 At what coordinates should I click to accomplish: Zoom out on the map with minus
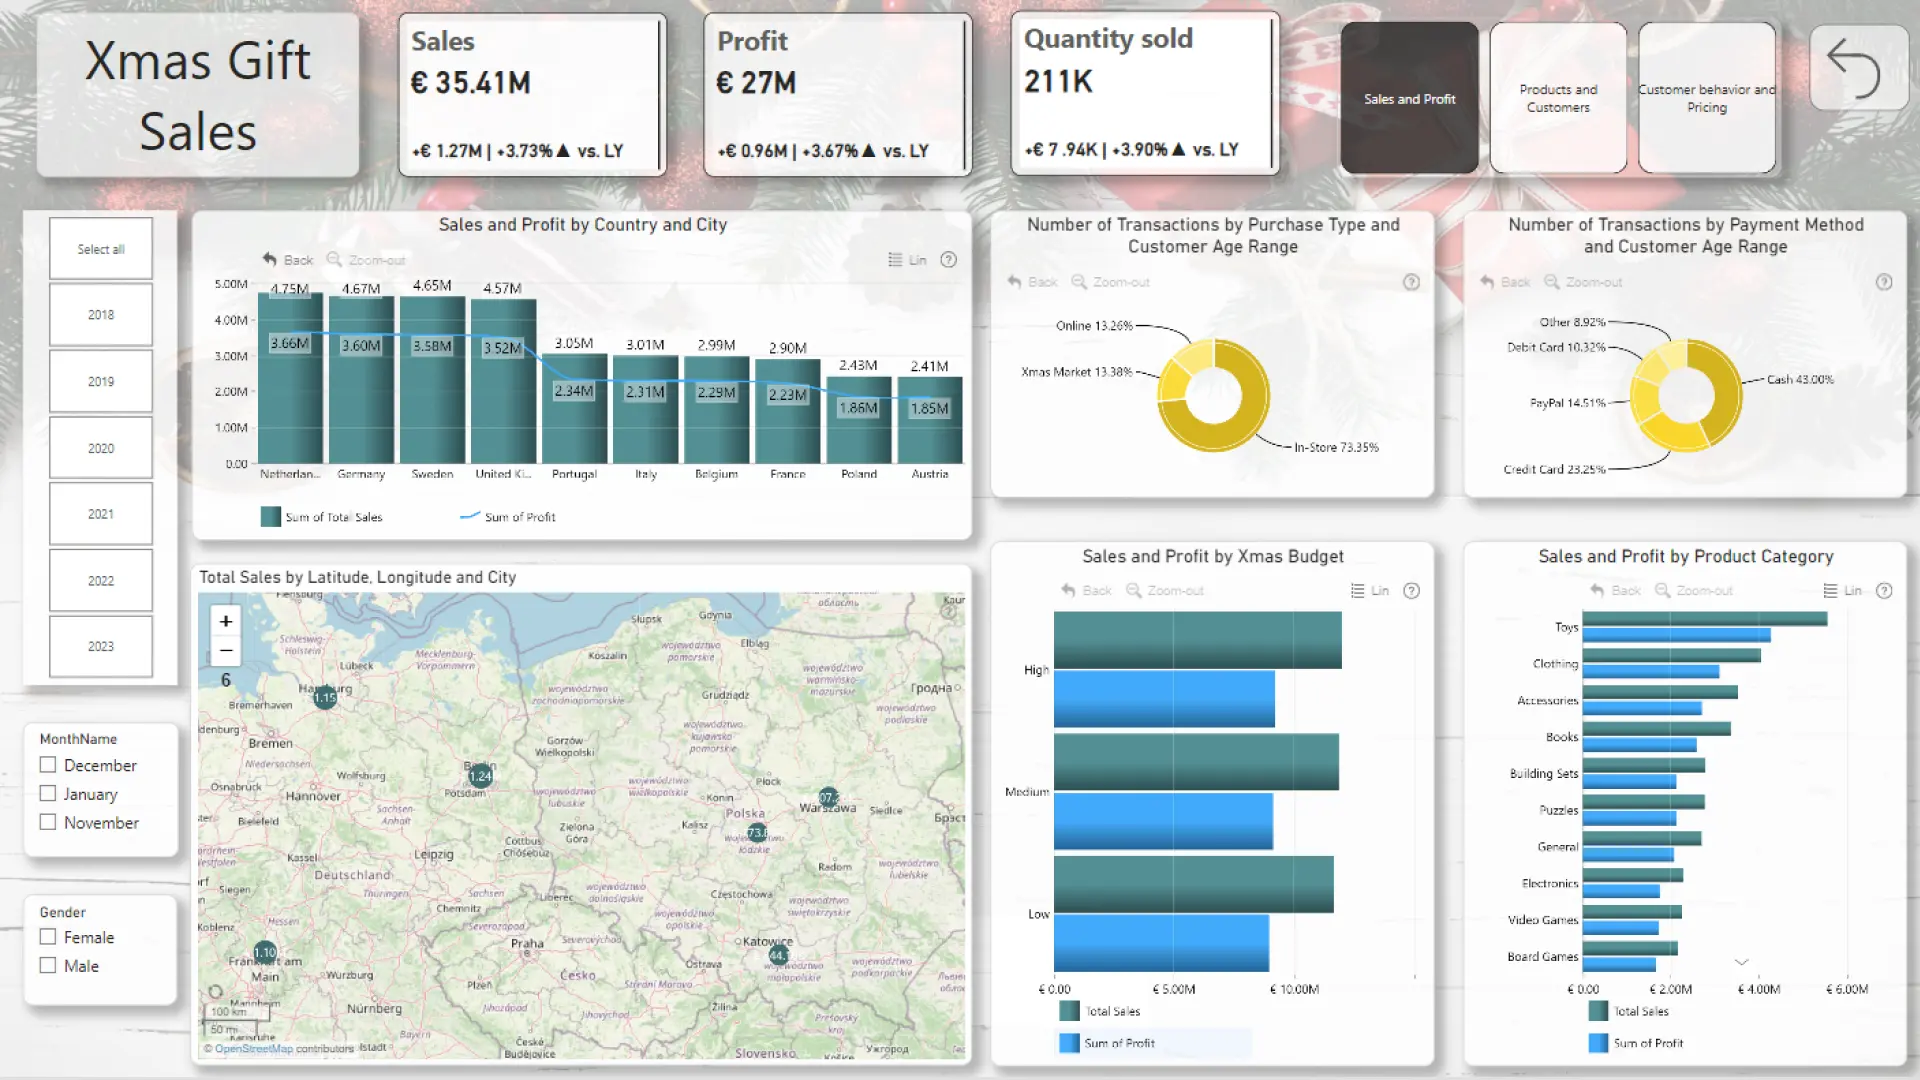coord(226,650)
